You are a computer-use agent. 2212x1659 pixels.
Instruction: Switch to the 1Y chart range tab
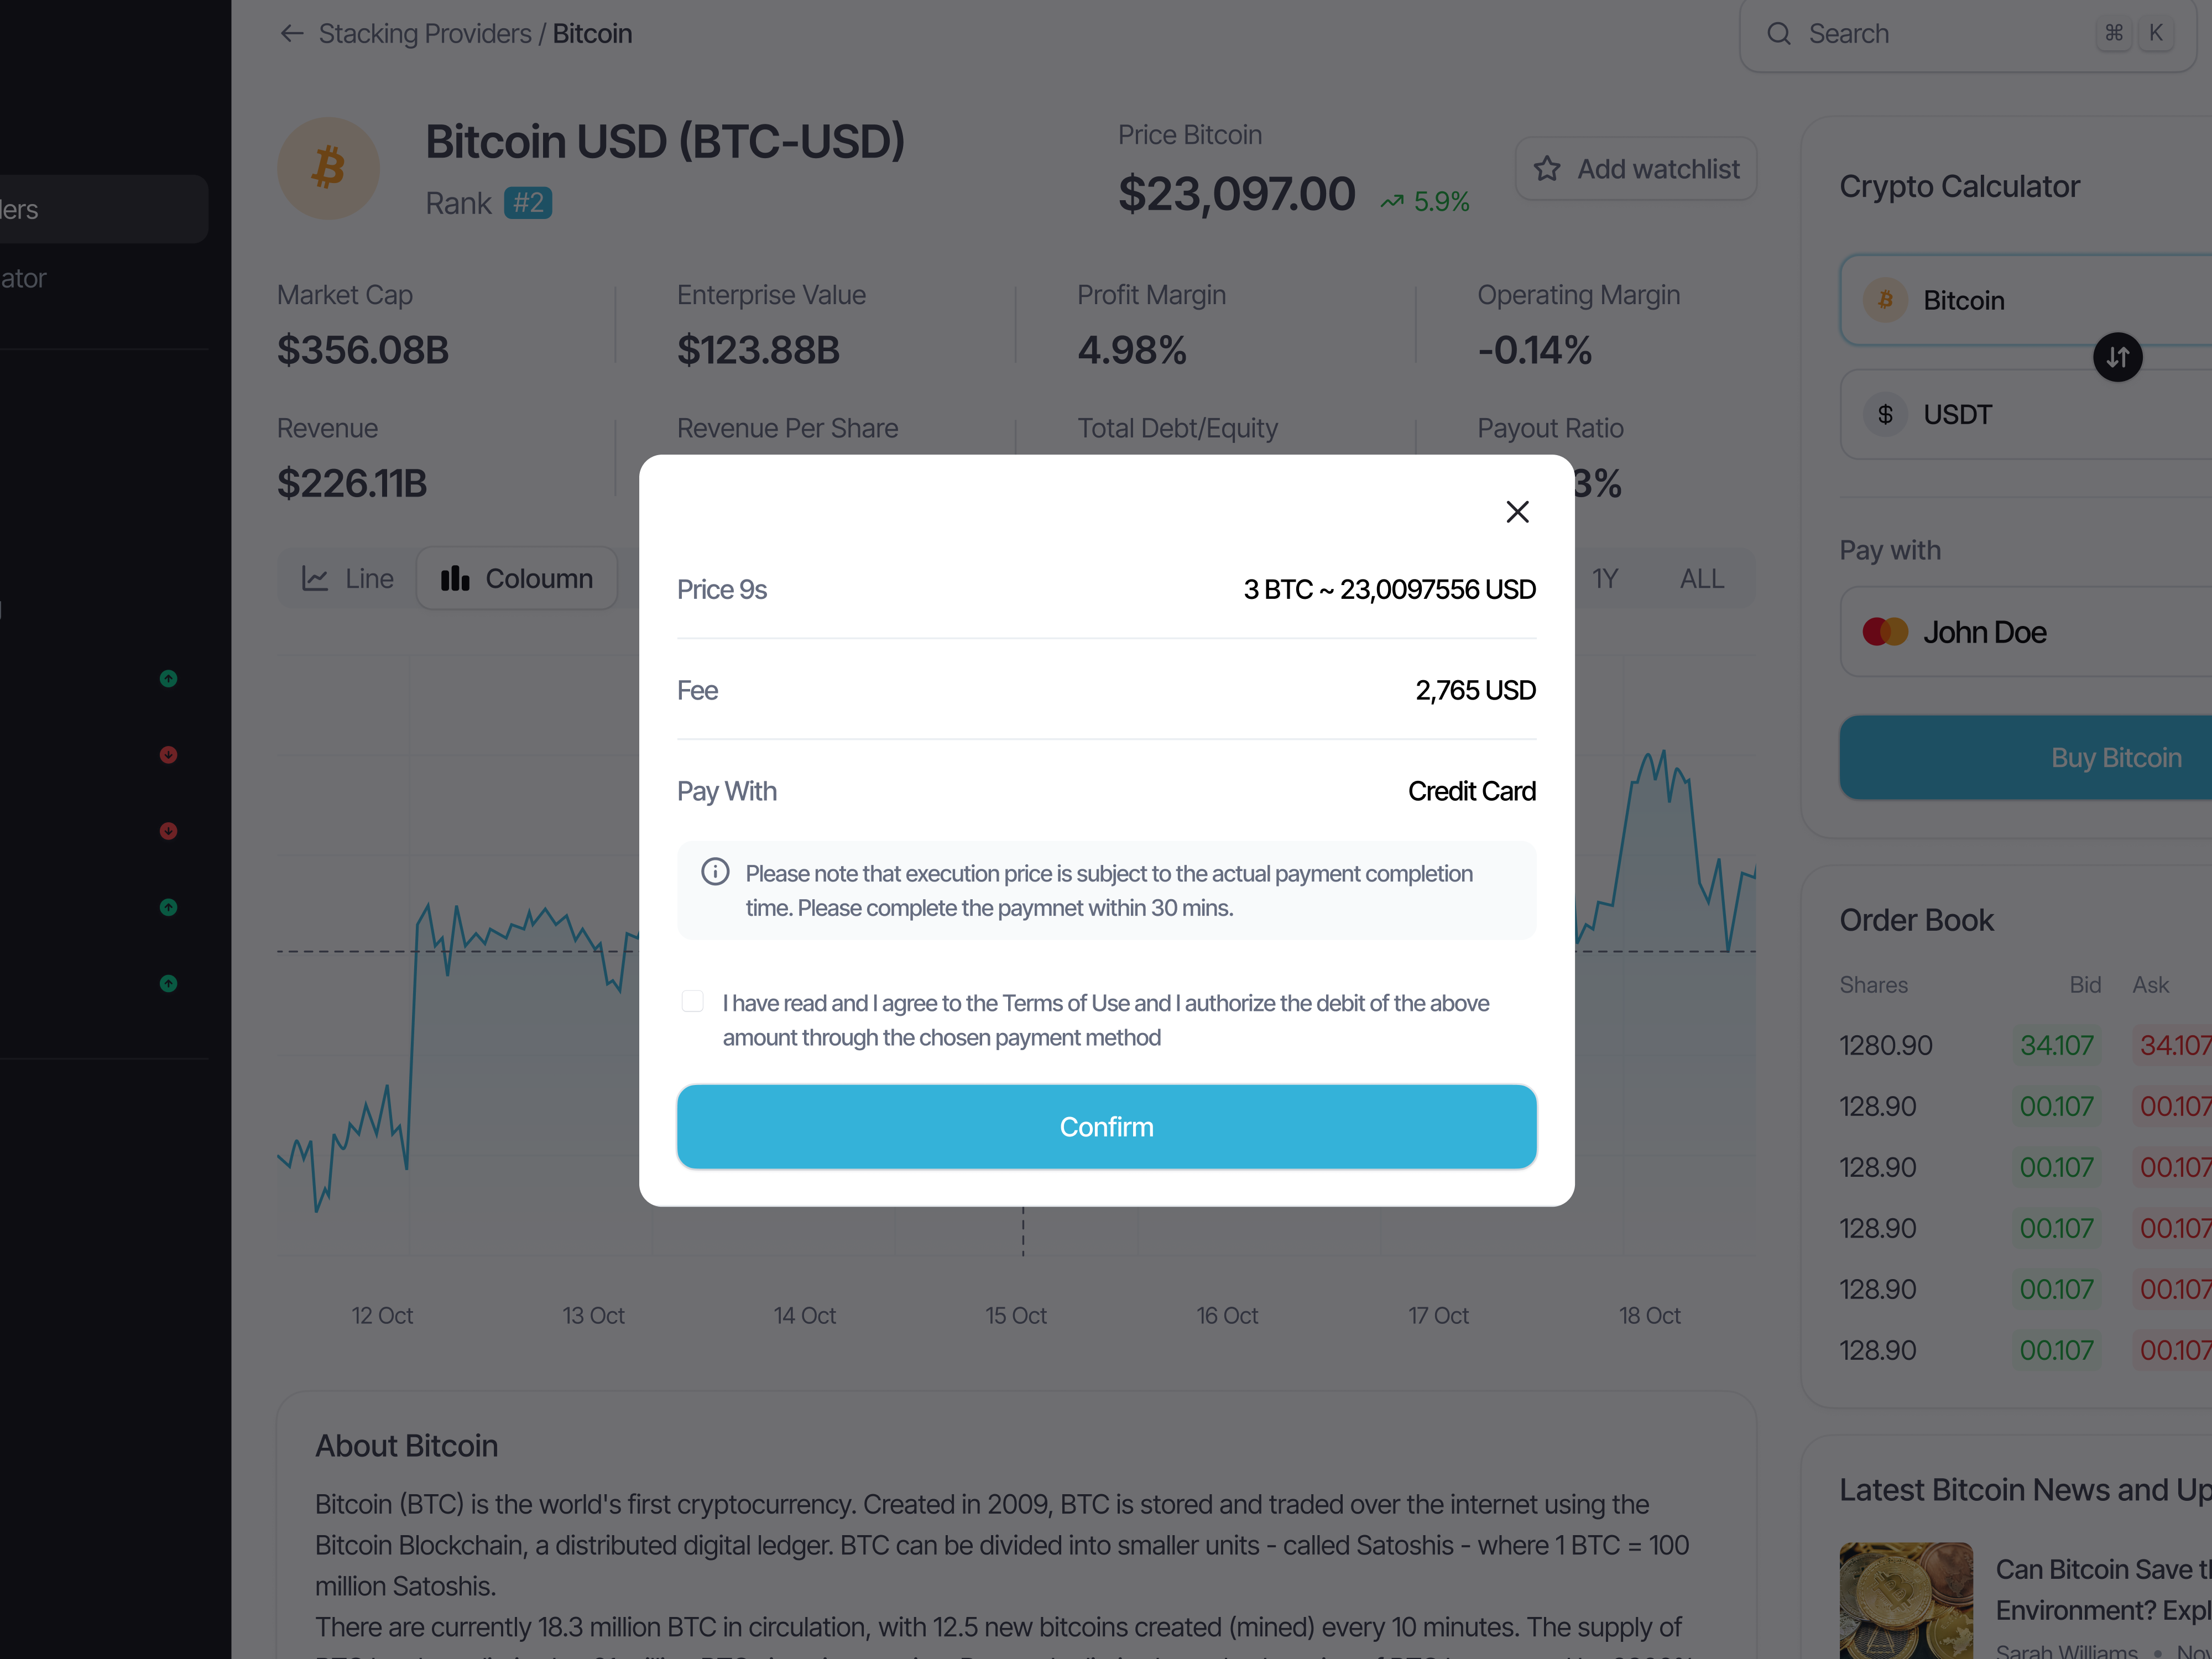[1605, 578]
